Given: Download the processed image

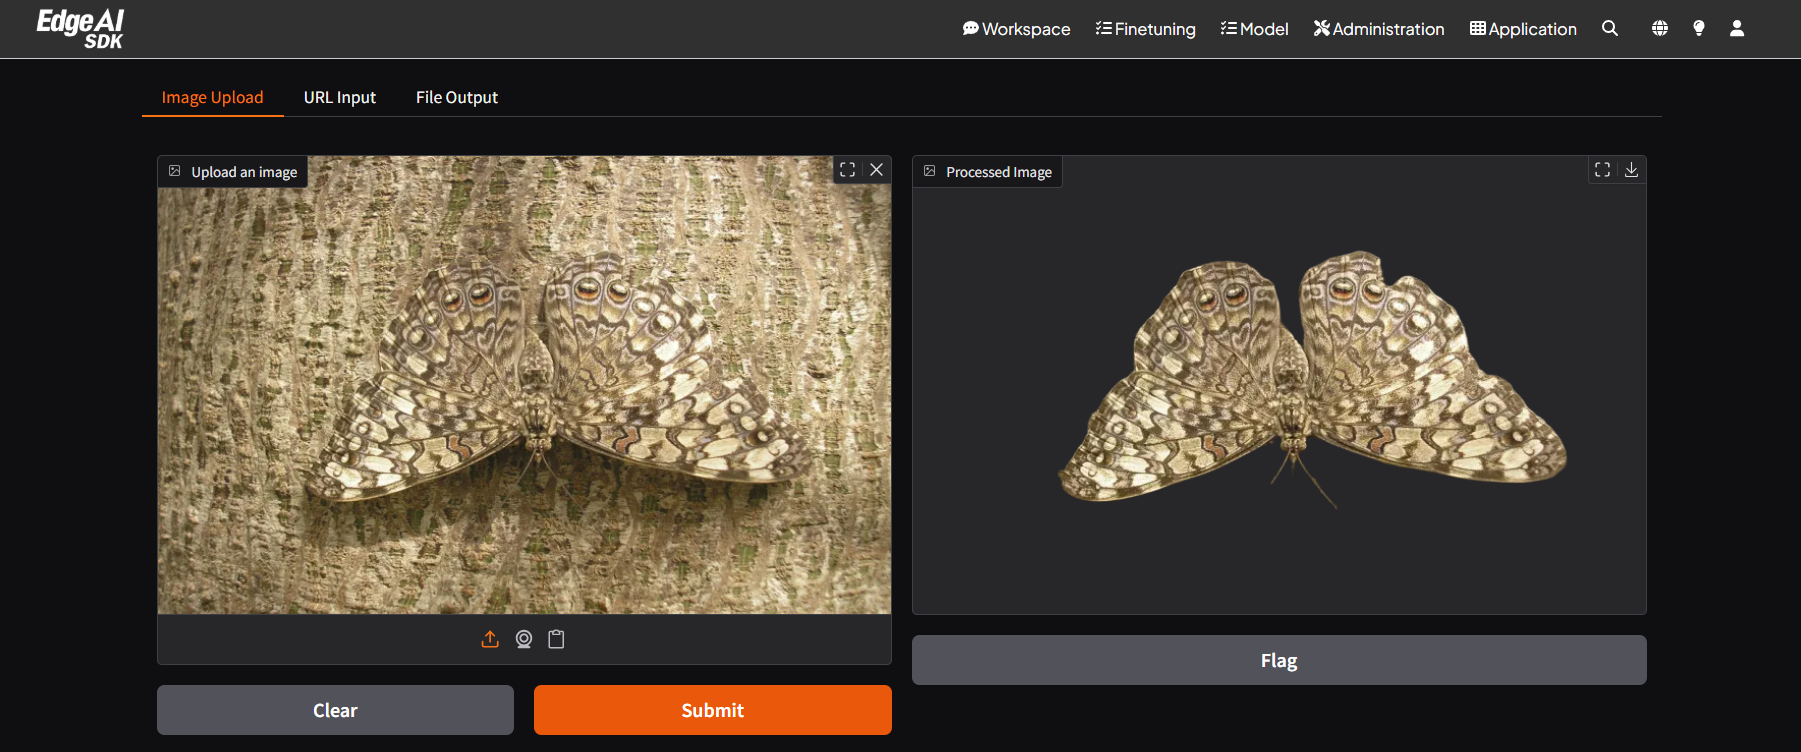Looking at the screenshot, I should (1631, 170).
